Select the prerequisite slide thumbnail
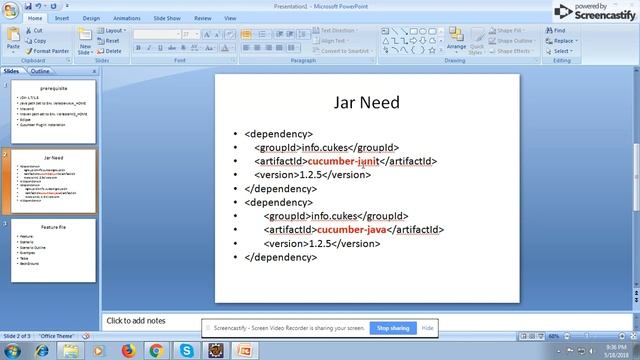 click(x=53, y=111)
